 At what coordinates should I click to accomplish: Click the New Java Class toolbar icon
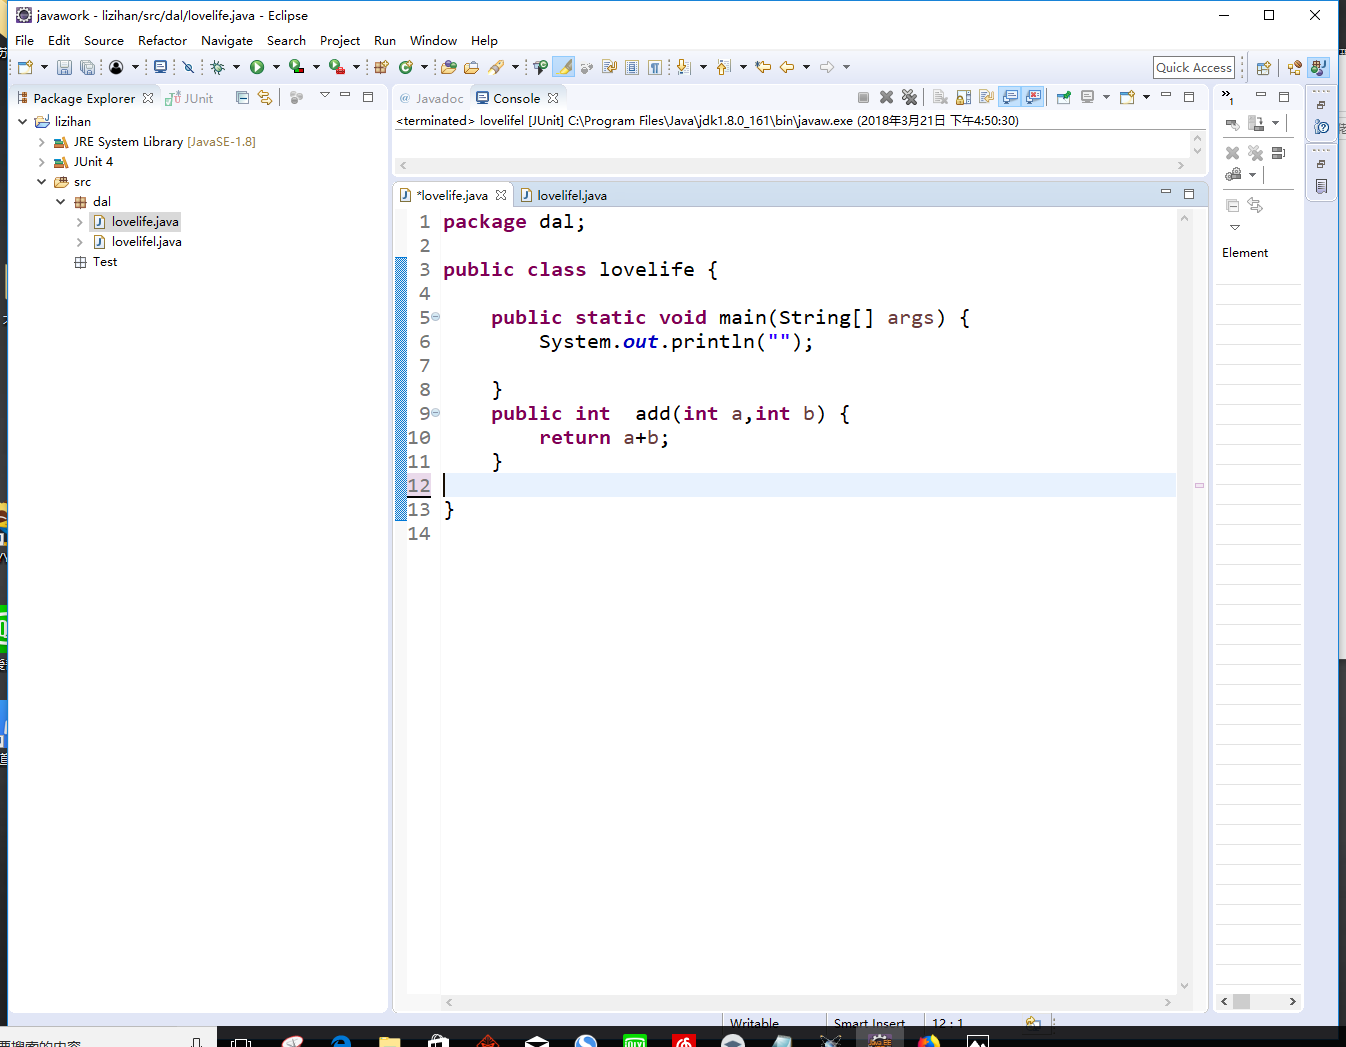405,67
